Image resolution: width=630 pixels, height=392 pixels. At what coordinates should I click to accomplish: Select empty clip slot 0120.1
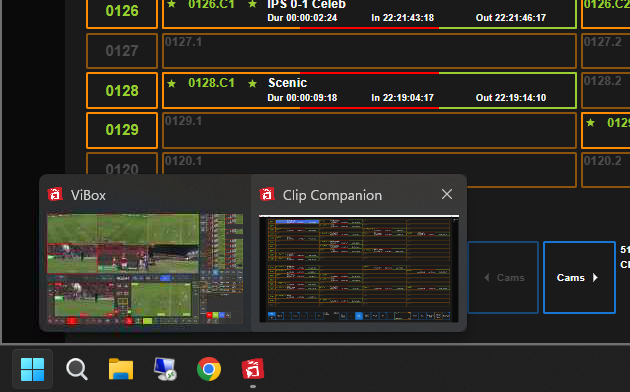369,164
